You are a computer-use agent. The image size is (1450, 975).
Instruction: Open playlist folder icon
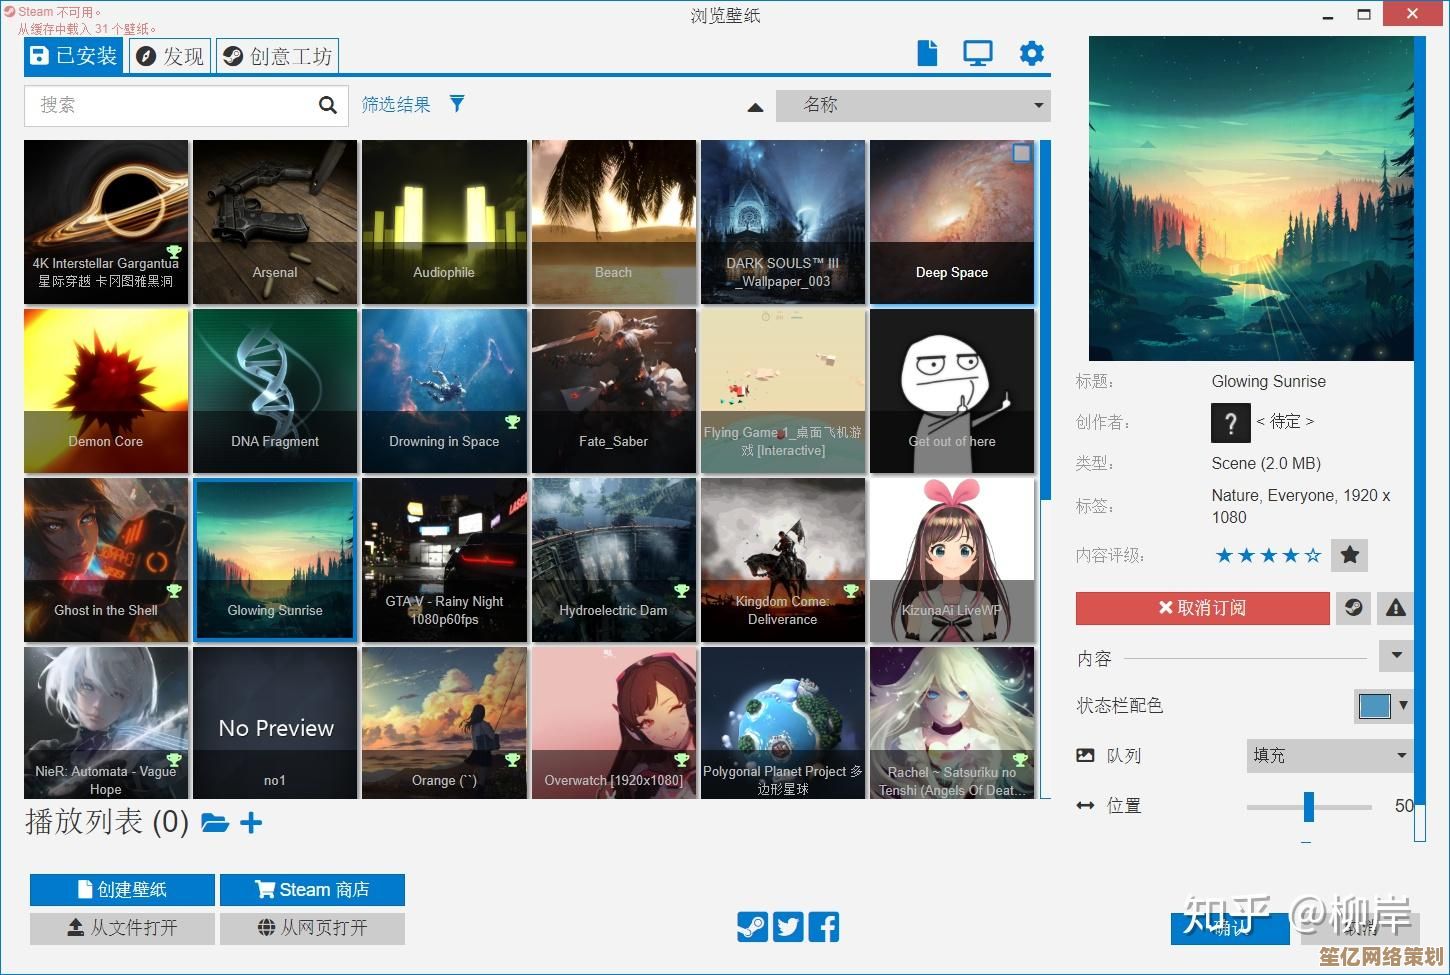[215, 823]
